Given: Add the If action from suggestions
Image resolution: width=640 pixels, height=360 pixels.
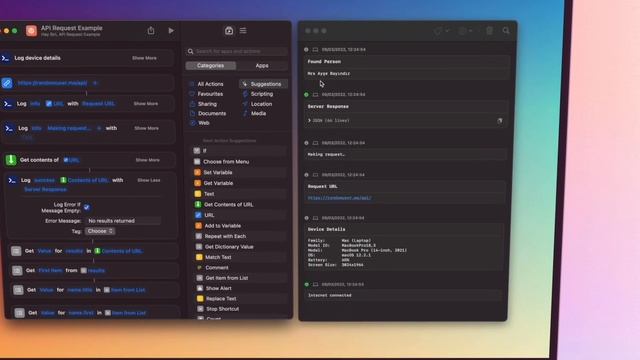Looking at the screenshot, I should pos(240,151).
